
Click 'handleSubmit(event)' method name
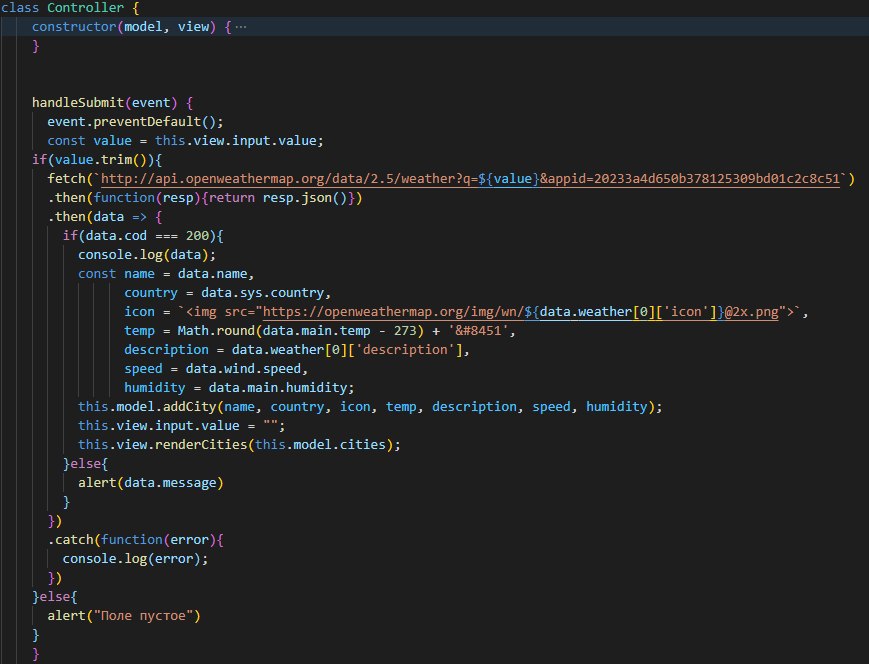[104, 103]
